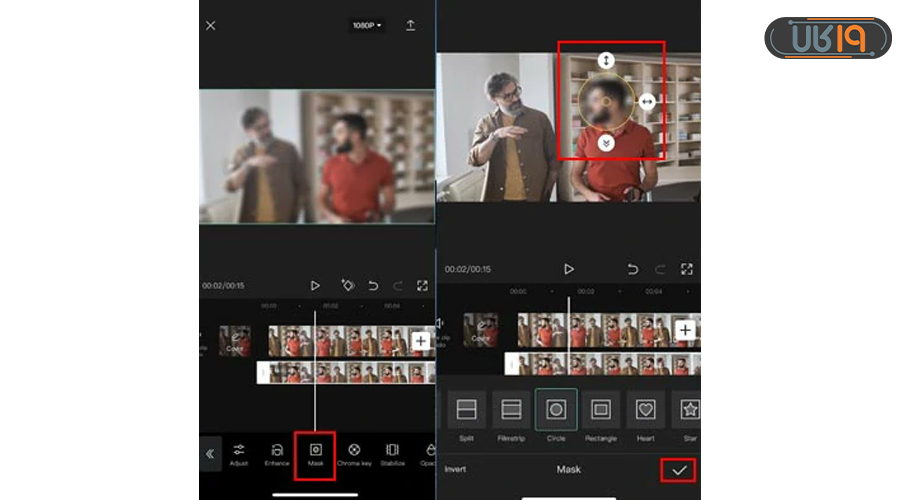Enter fullscreen preview in left editor
The height and width of the screenshot is (500, 900).
pos(422,285)
